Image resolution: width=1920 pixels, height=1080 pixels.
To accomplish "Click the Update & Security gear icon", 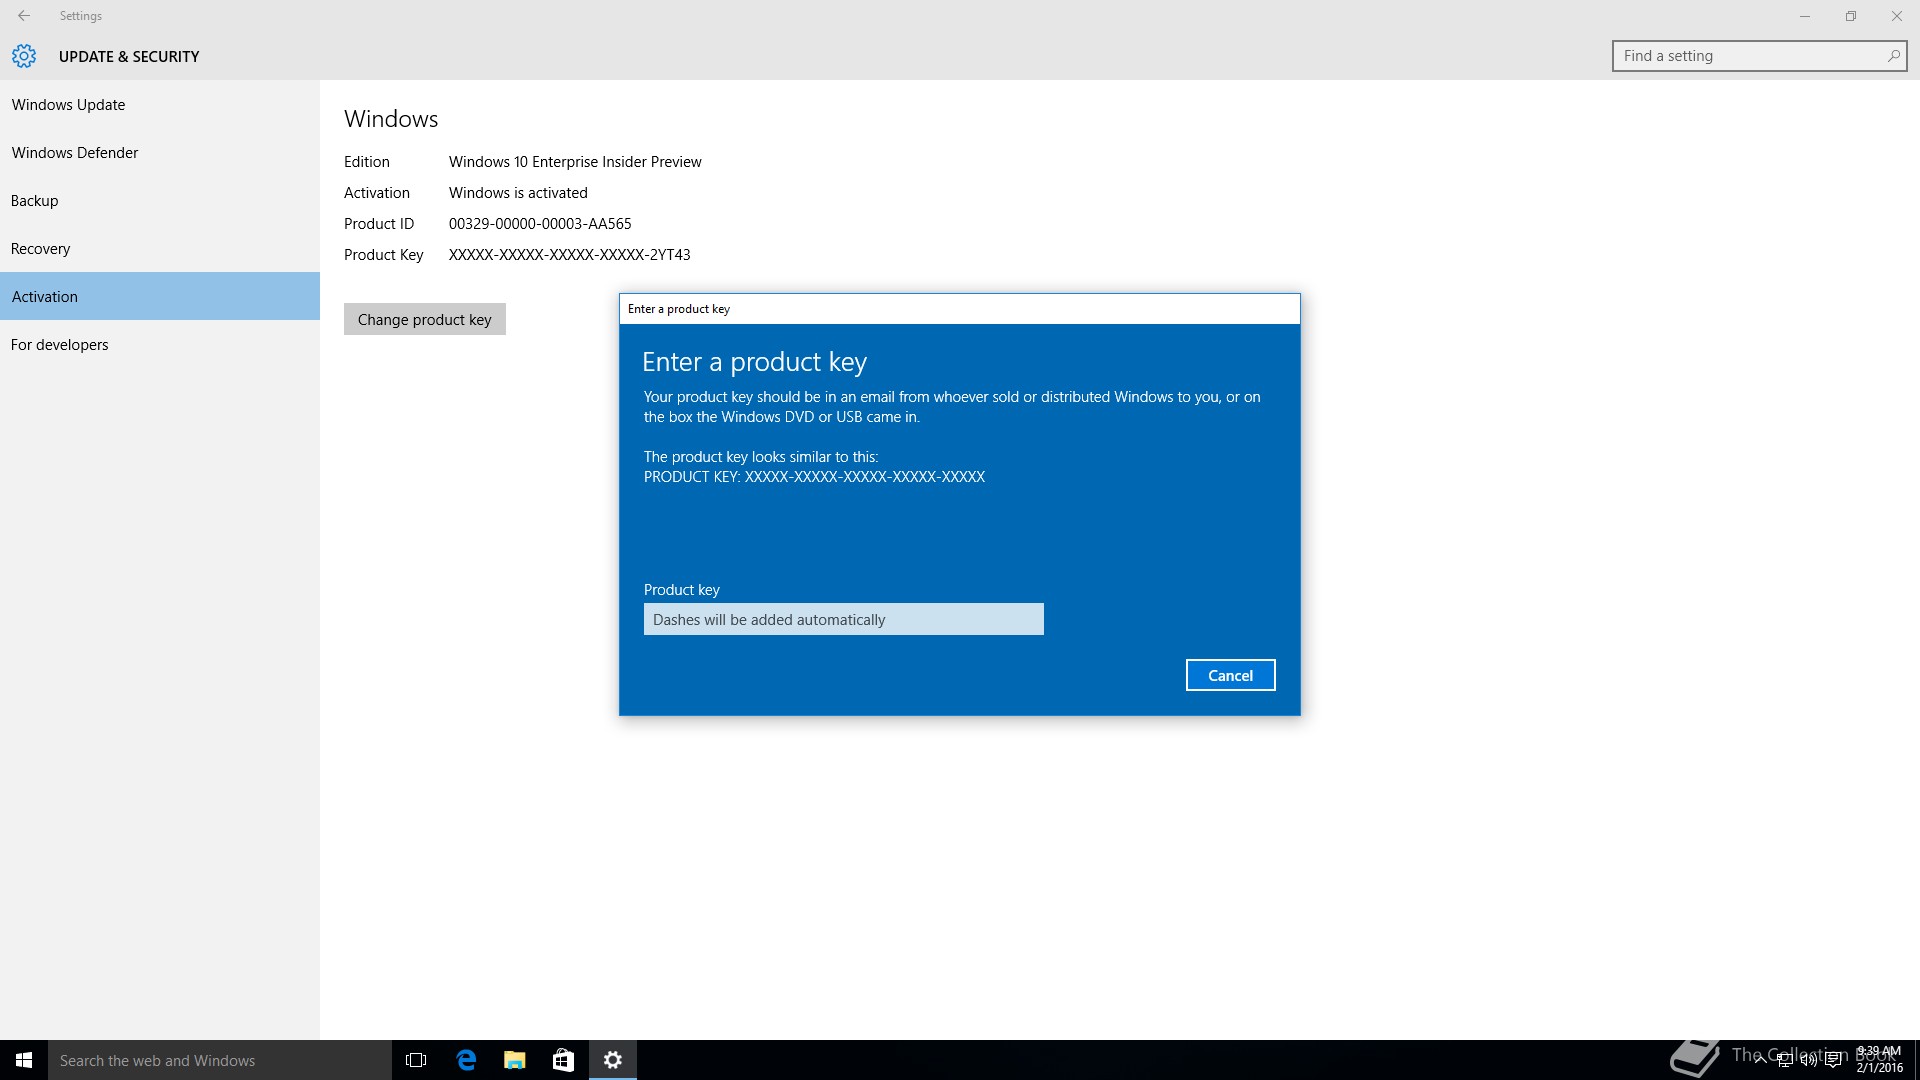I will [24, 56].
